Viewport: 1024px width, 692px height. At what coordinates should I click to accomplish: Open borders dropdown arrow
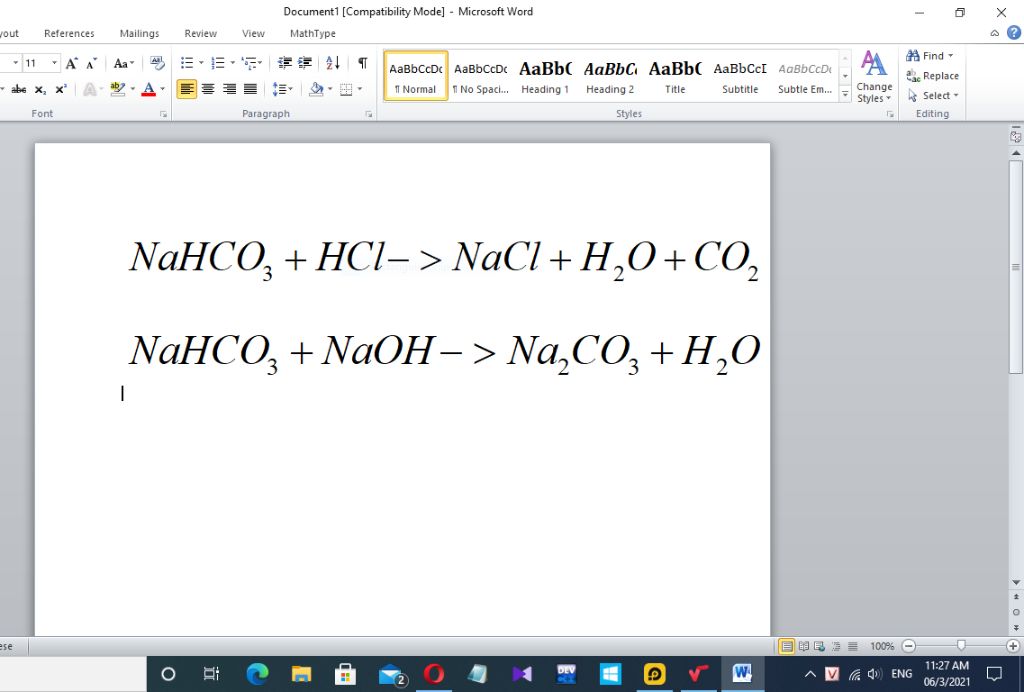(360, 89)
